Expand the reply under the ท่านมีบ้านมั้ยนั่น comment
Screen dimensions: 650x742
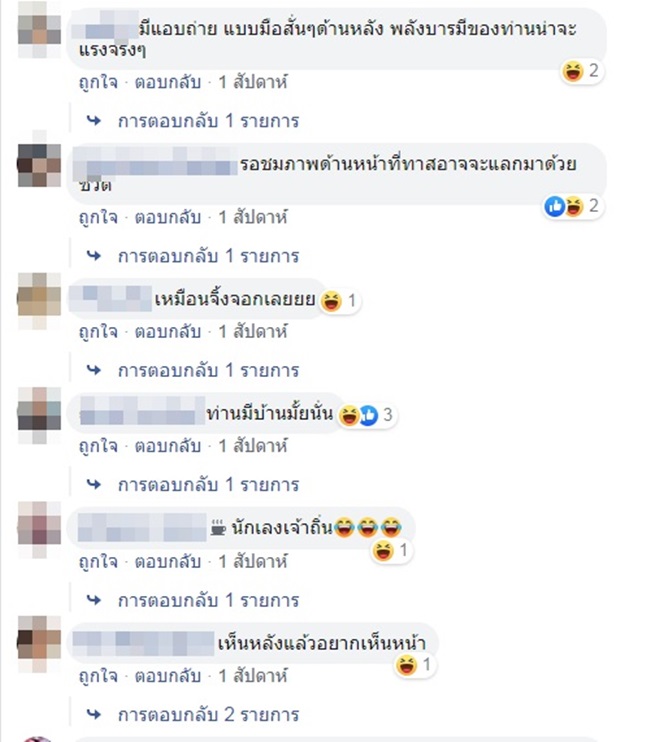208,485
